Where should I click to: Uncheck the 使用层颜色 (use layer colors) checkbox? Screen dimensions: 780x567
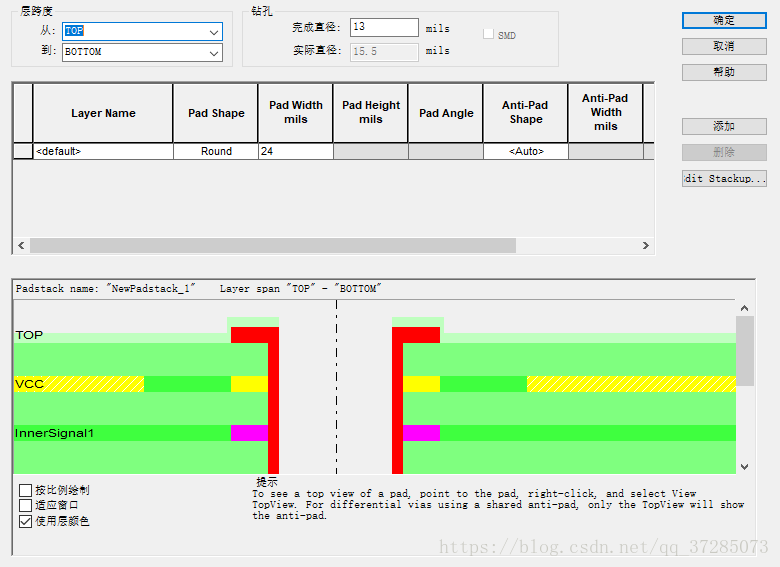pos(25,521)
